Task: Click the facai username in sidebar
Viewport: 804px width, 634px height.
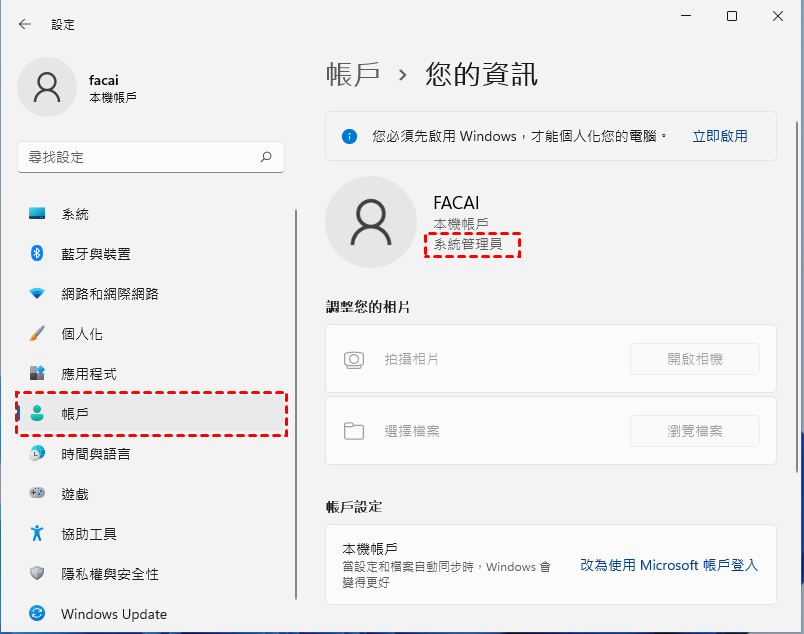Action: click(x=104, y=80)
